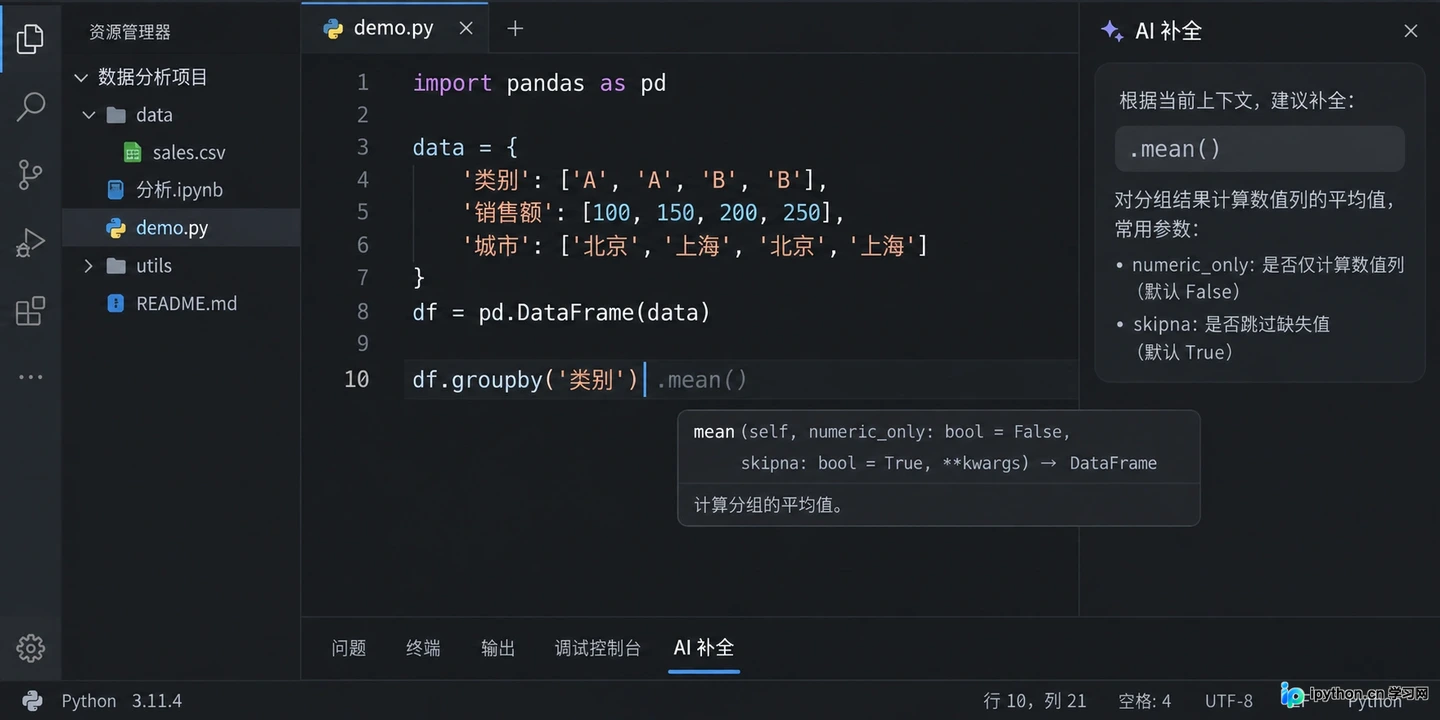Image resolution: width=1440 pixels, height=720 pixels.
Task: Click the AI 补全 sparkle icon
Action: [x=1111, y=31]
